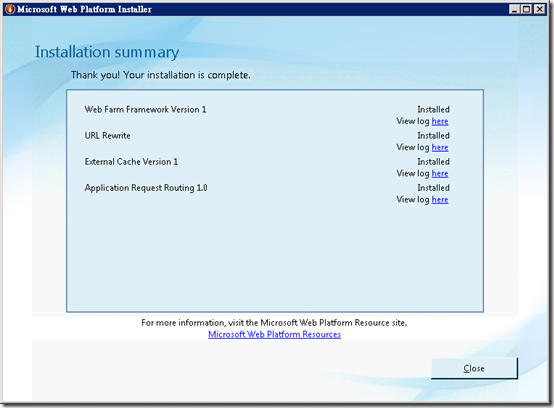Visit the Microsoft Web Platform Resources link
Viewport: 554px width, 408px height.
(275, 334)
